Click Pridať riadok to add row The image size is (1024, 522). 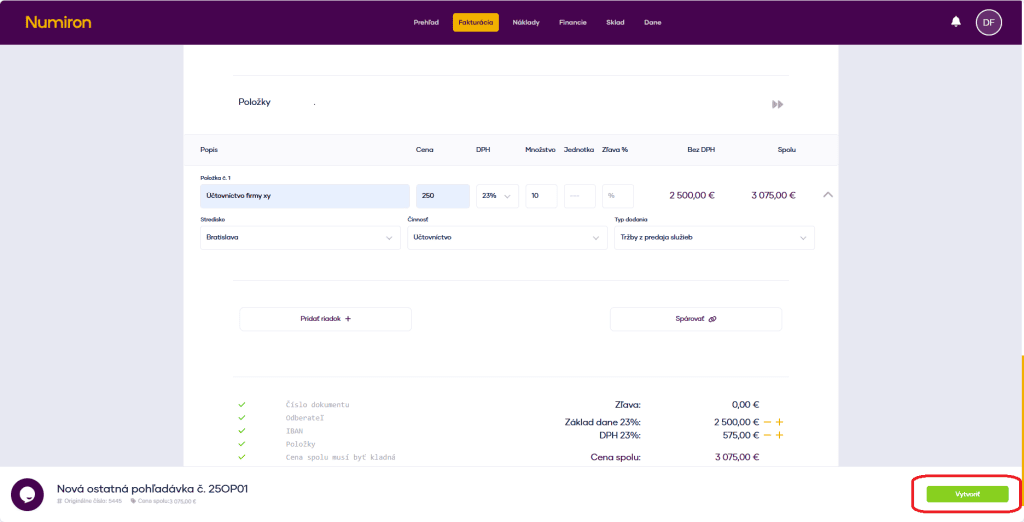coord(325,319)
